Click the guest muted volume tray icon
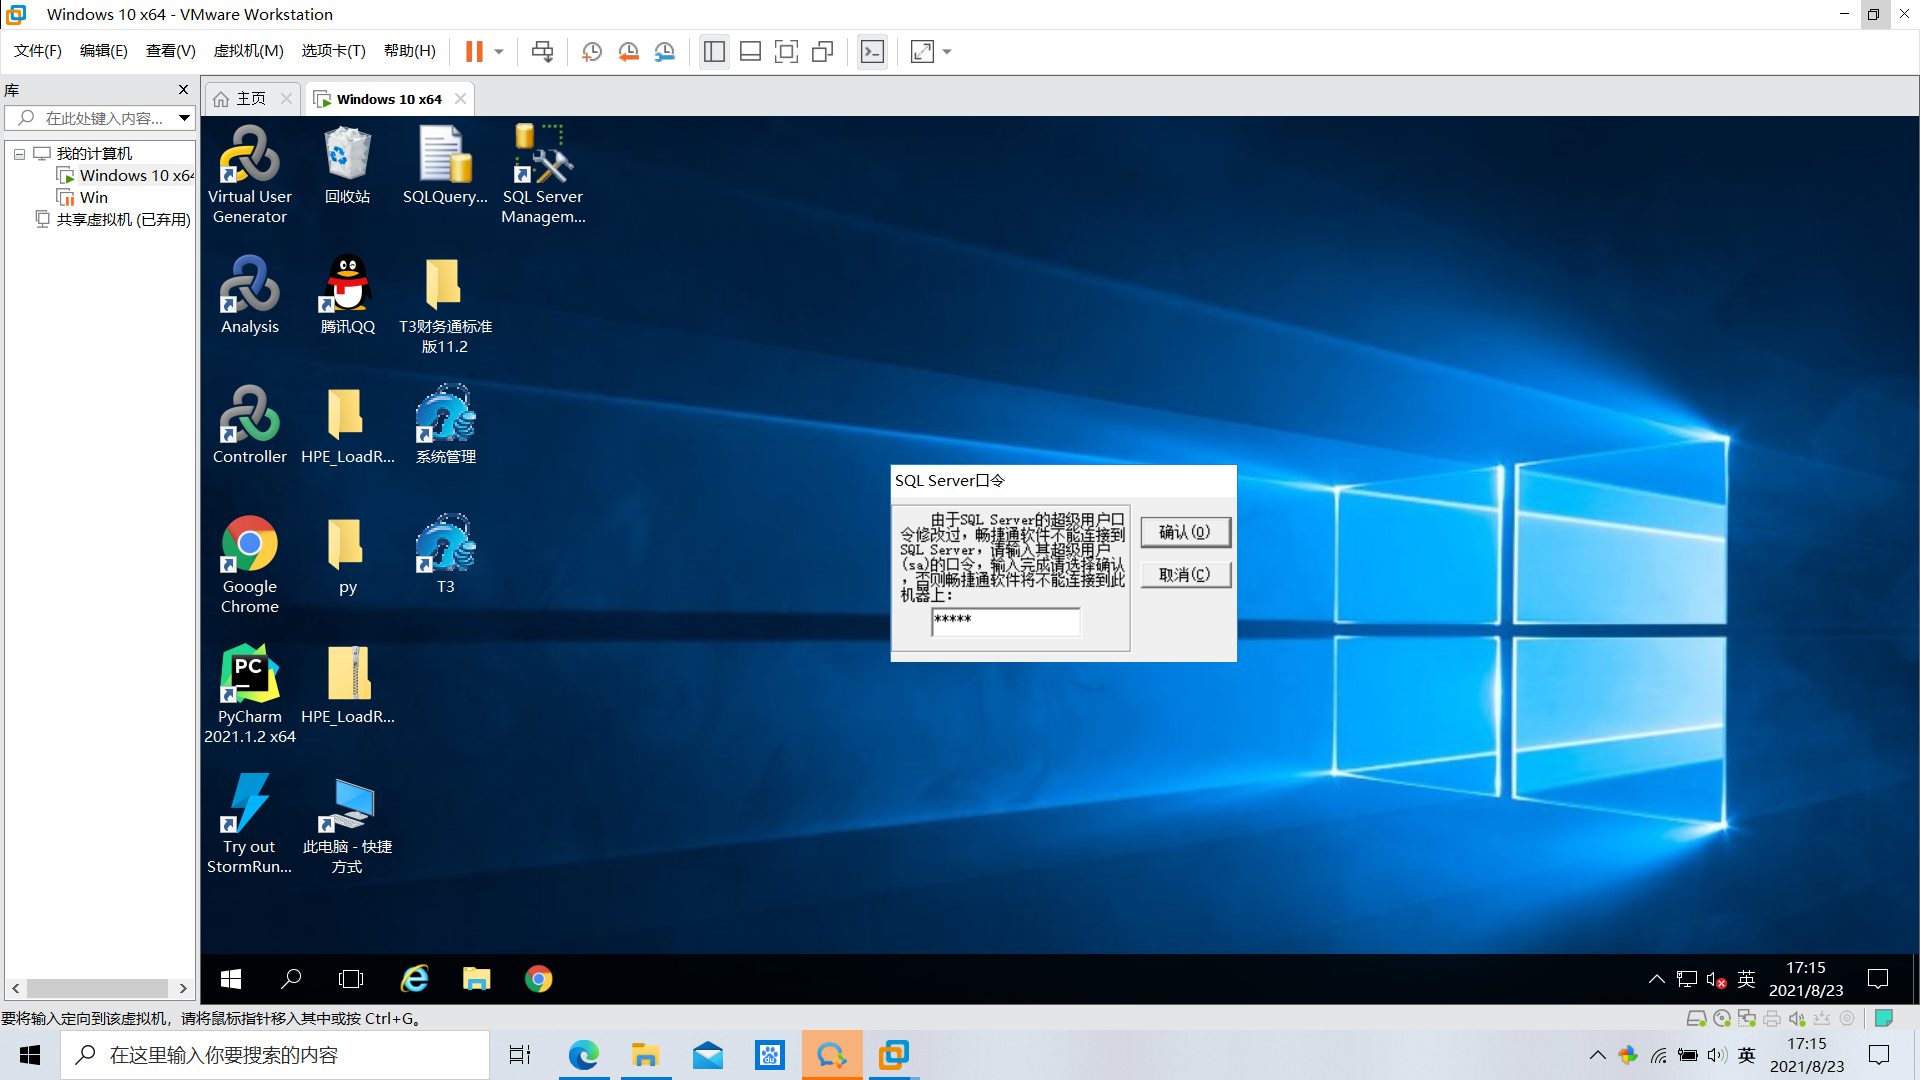 1716,980
